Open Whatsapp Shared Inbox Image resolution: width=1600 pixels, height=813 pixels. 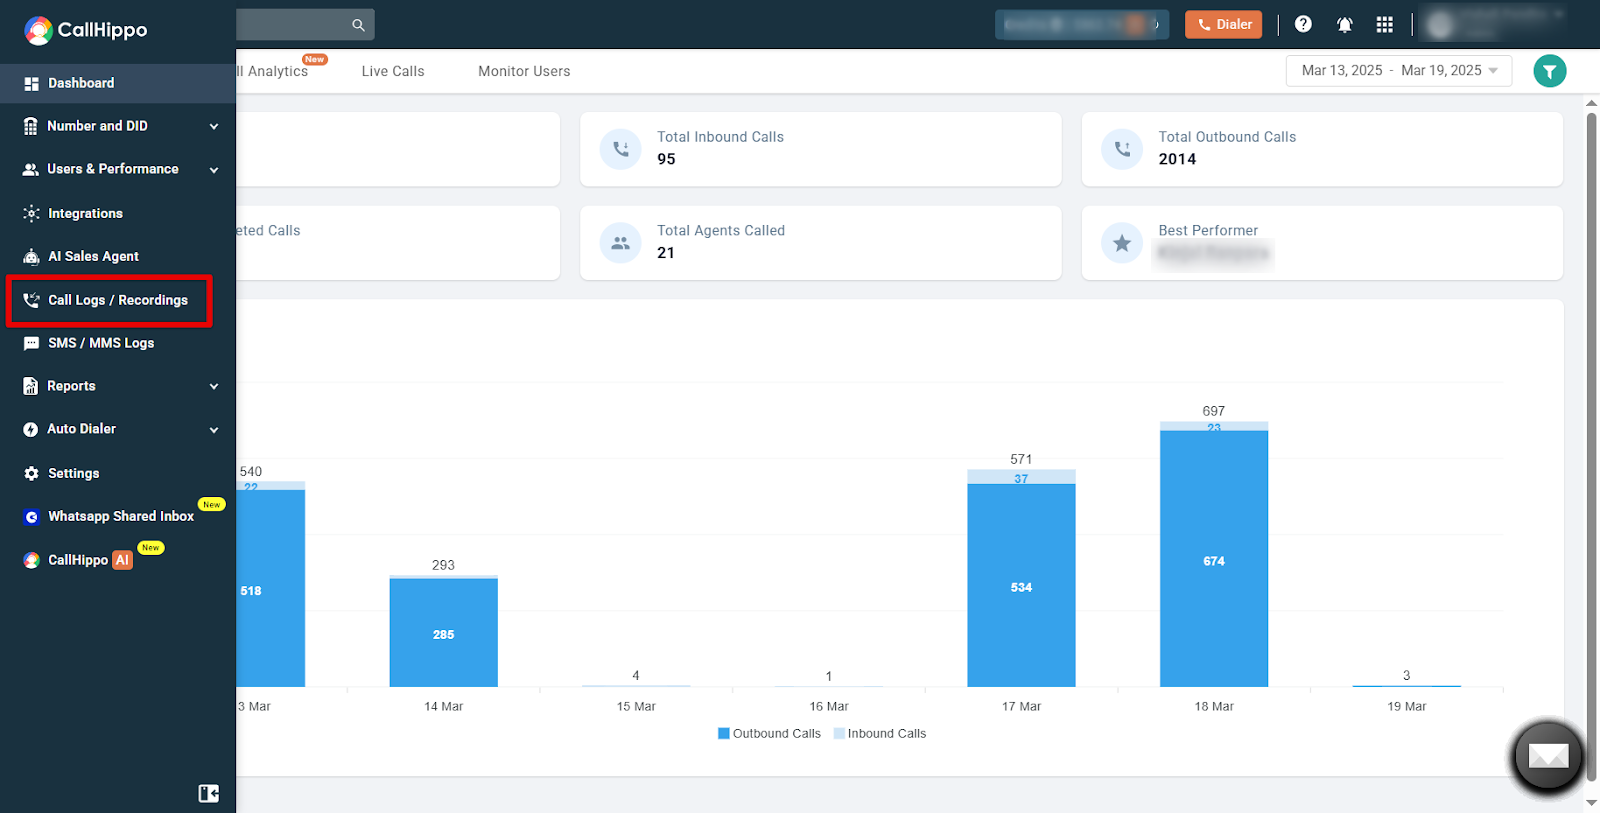click(121, 516)
